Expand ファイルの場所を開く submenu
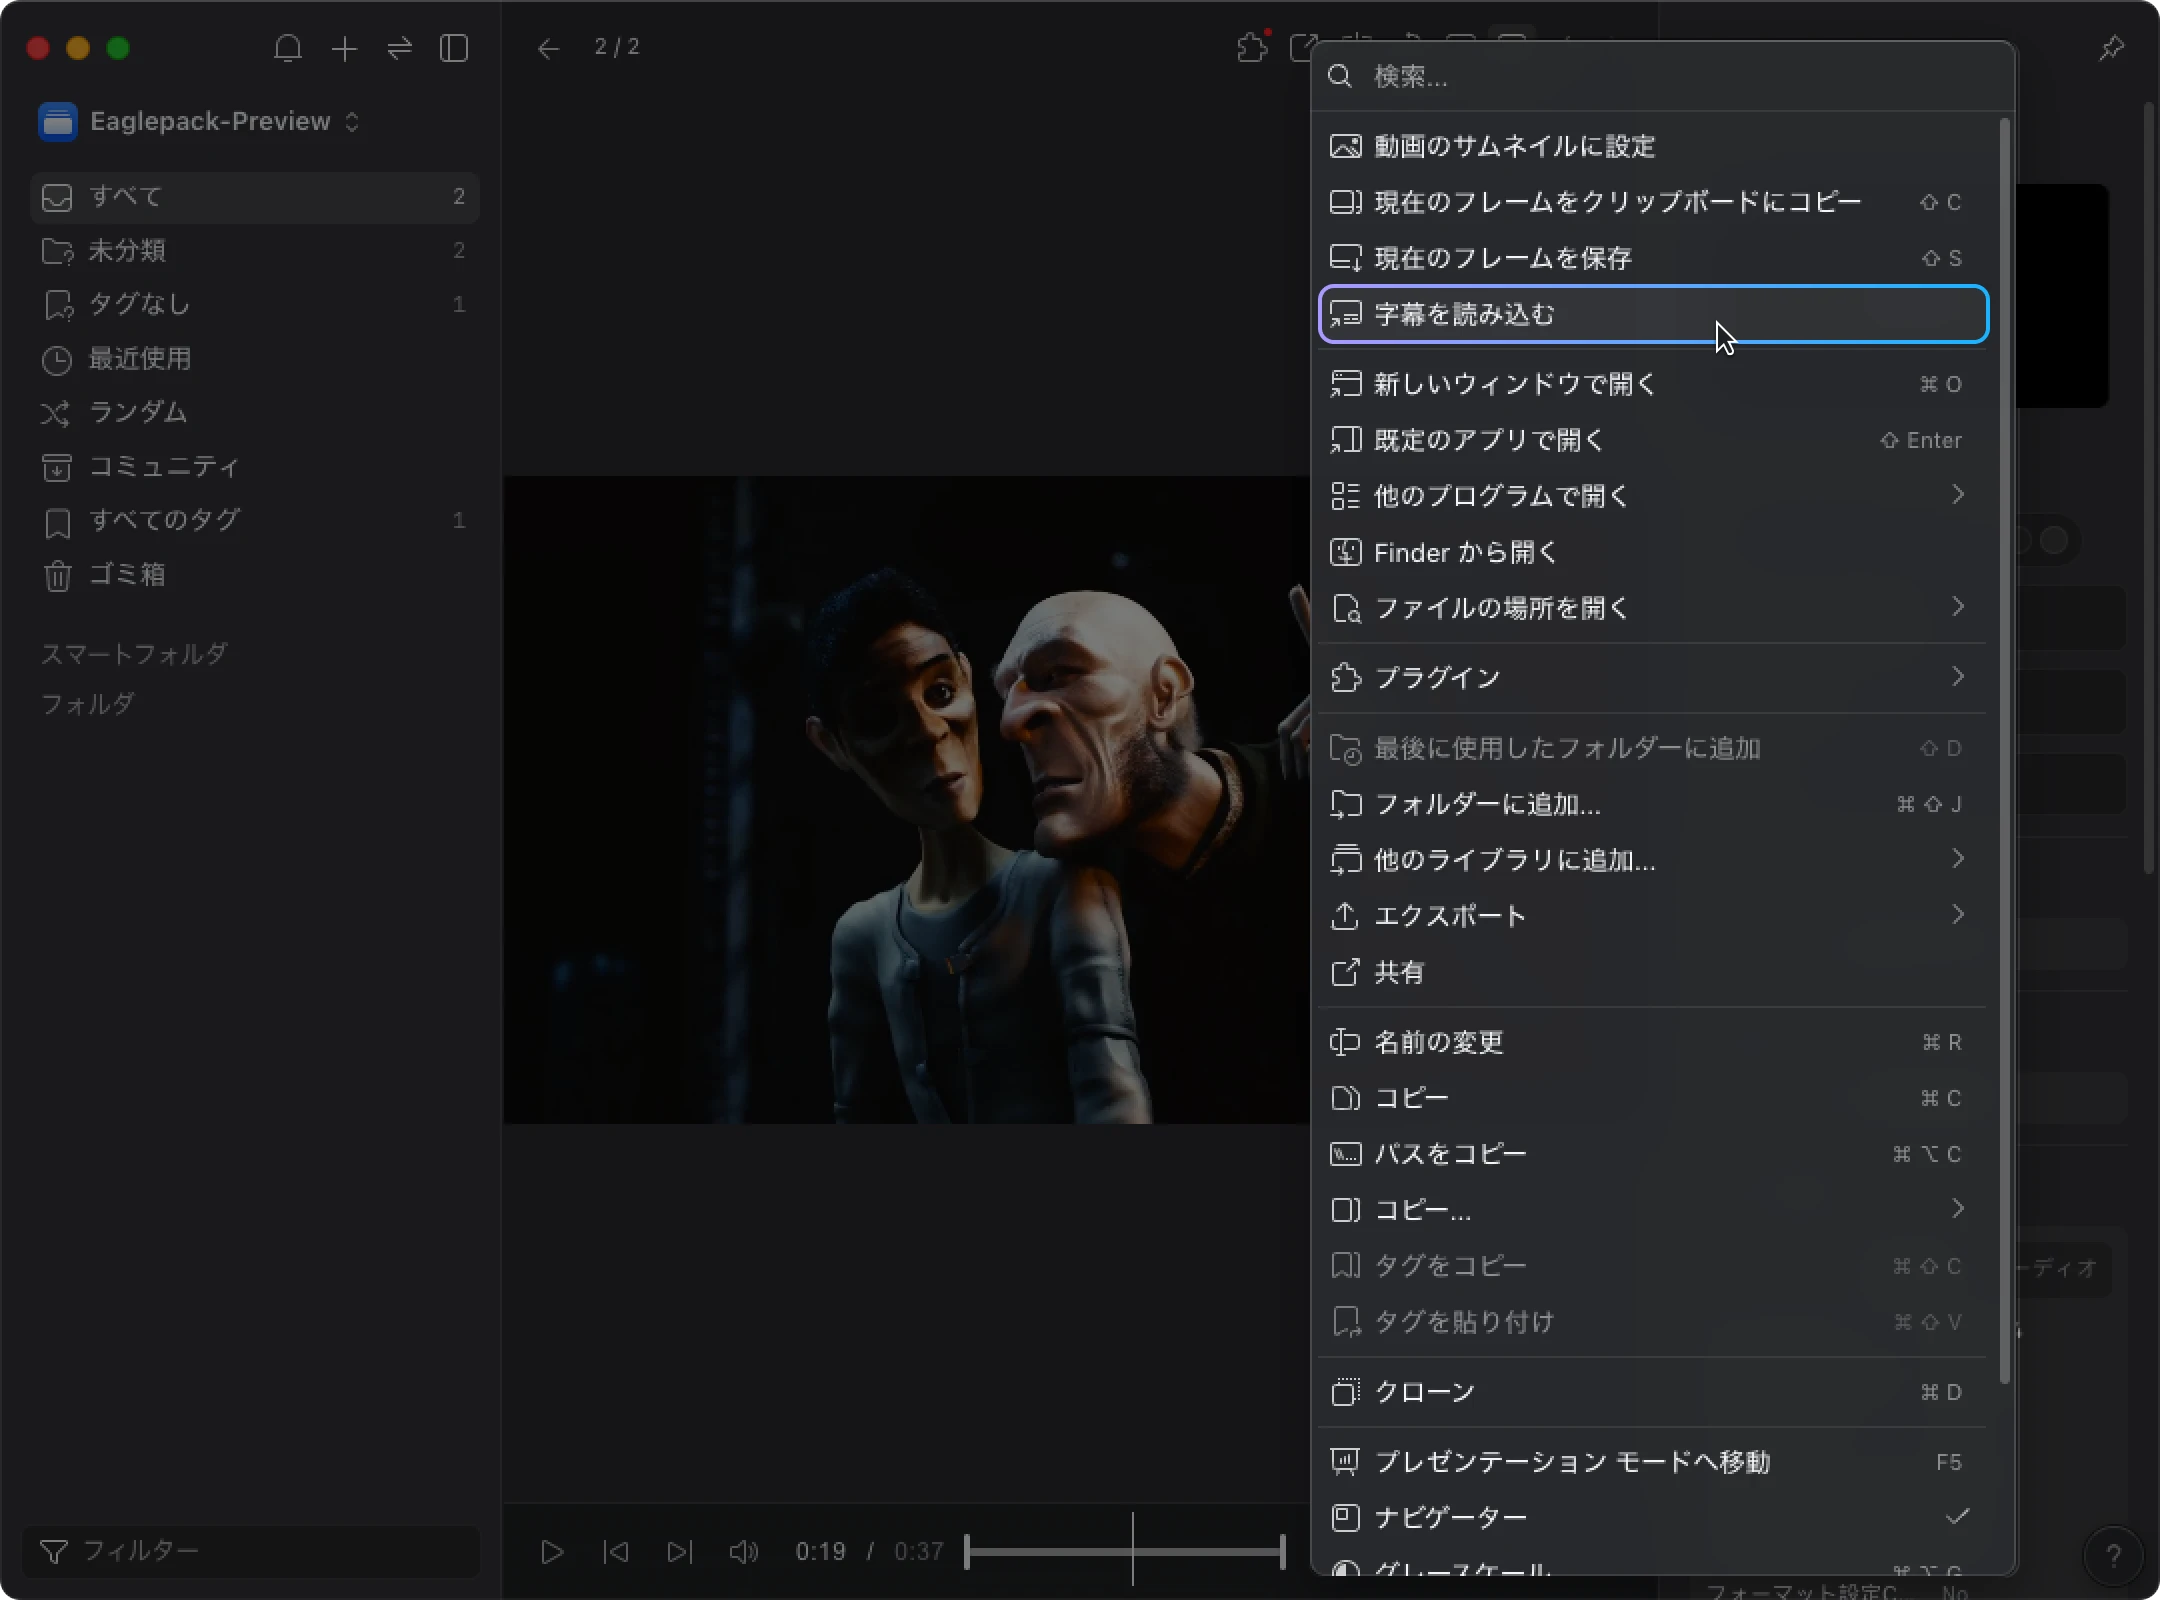 tap(1654, 608)
